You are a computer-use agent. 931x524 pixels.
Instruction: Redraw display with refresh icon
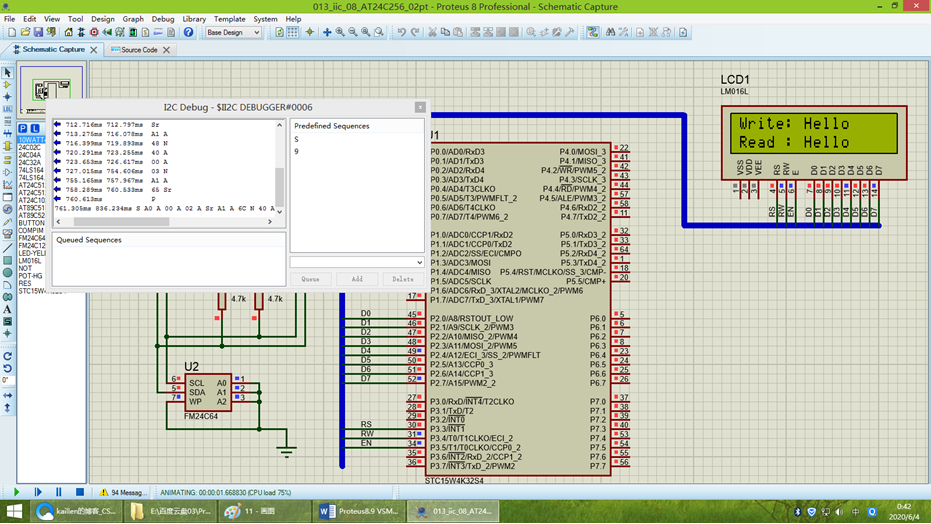click(x=280, y=33)
